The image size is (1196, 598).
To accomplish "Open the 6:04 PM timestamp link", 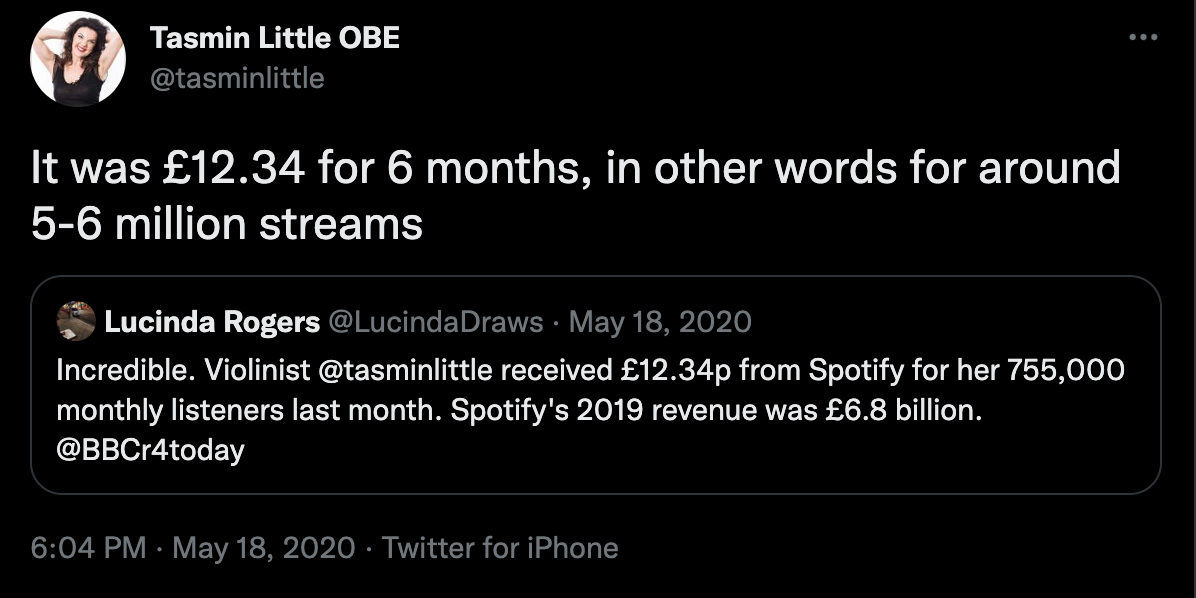I will (88, 548).
